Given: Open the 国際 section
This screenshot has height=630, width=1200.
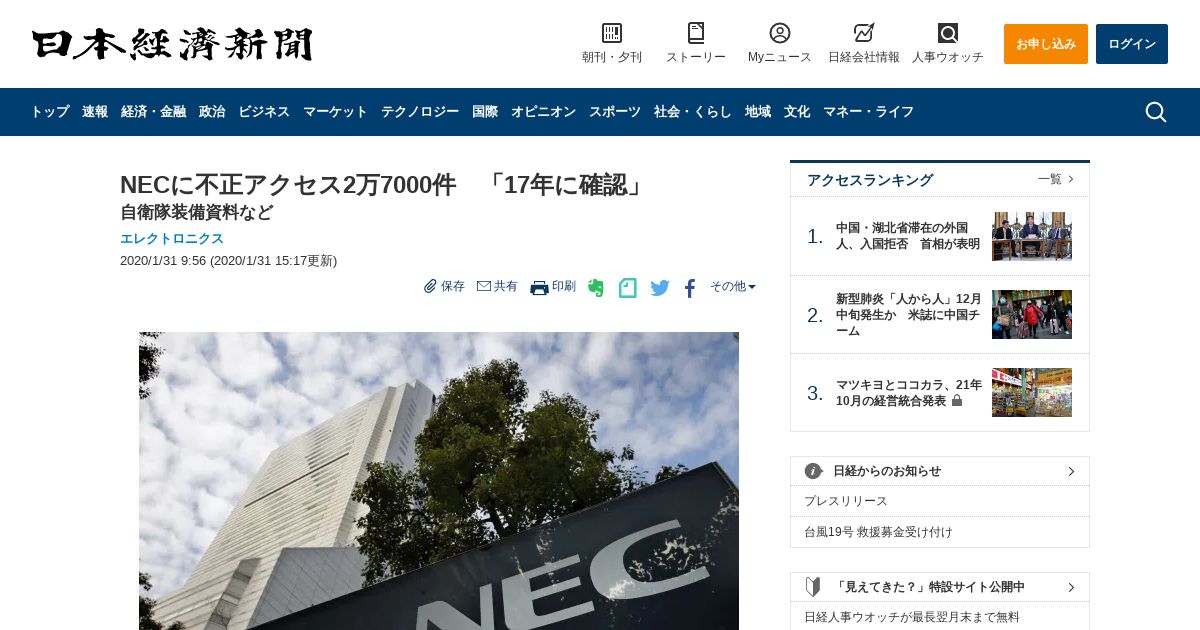Looking at the screenshot, I should tap(485, 112).
